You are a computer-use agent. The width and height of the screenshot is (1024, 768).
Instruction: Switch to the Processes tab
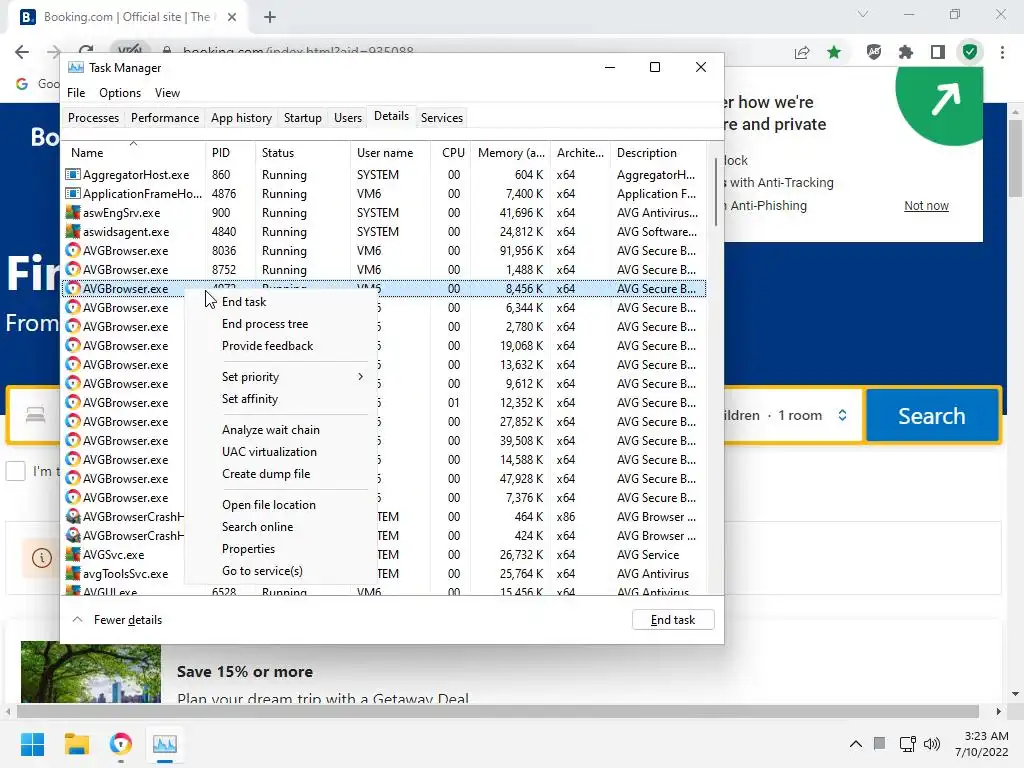tap(93, 118)
